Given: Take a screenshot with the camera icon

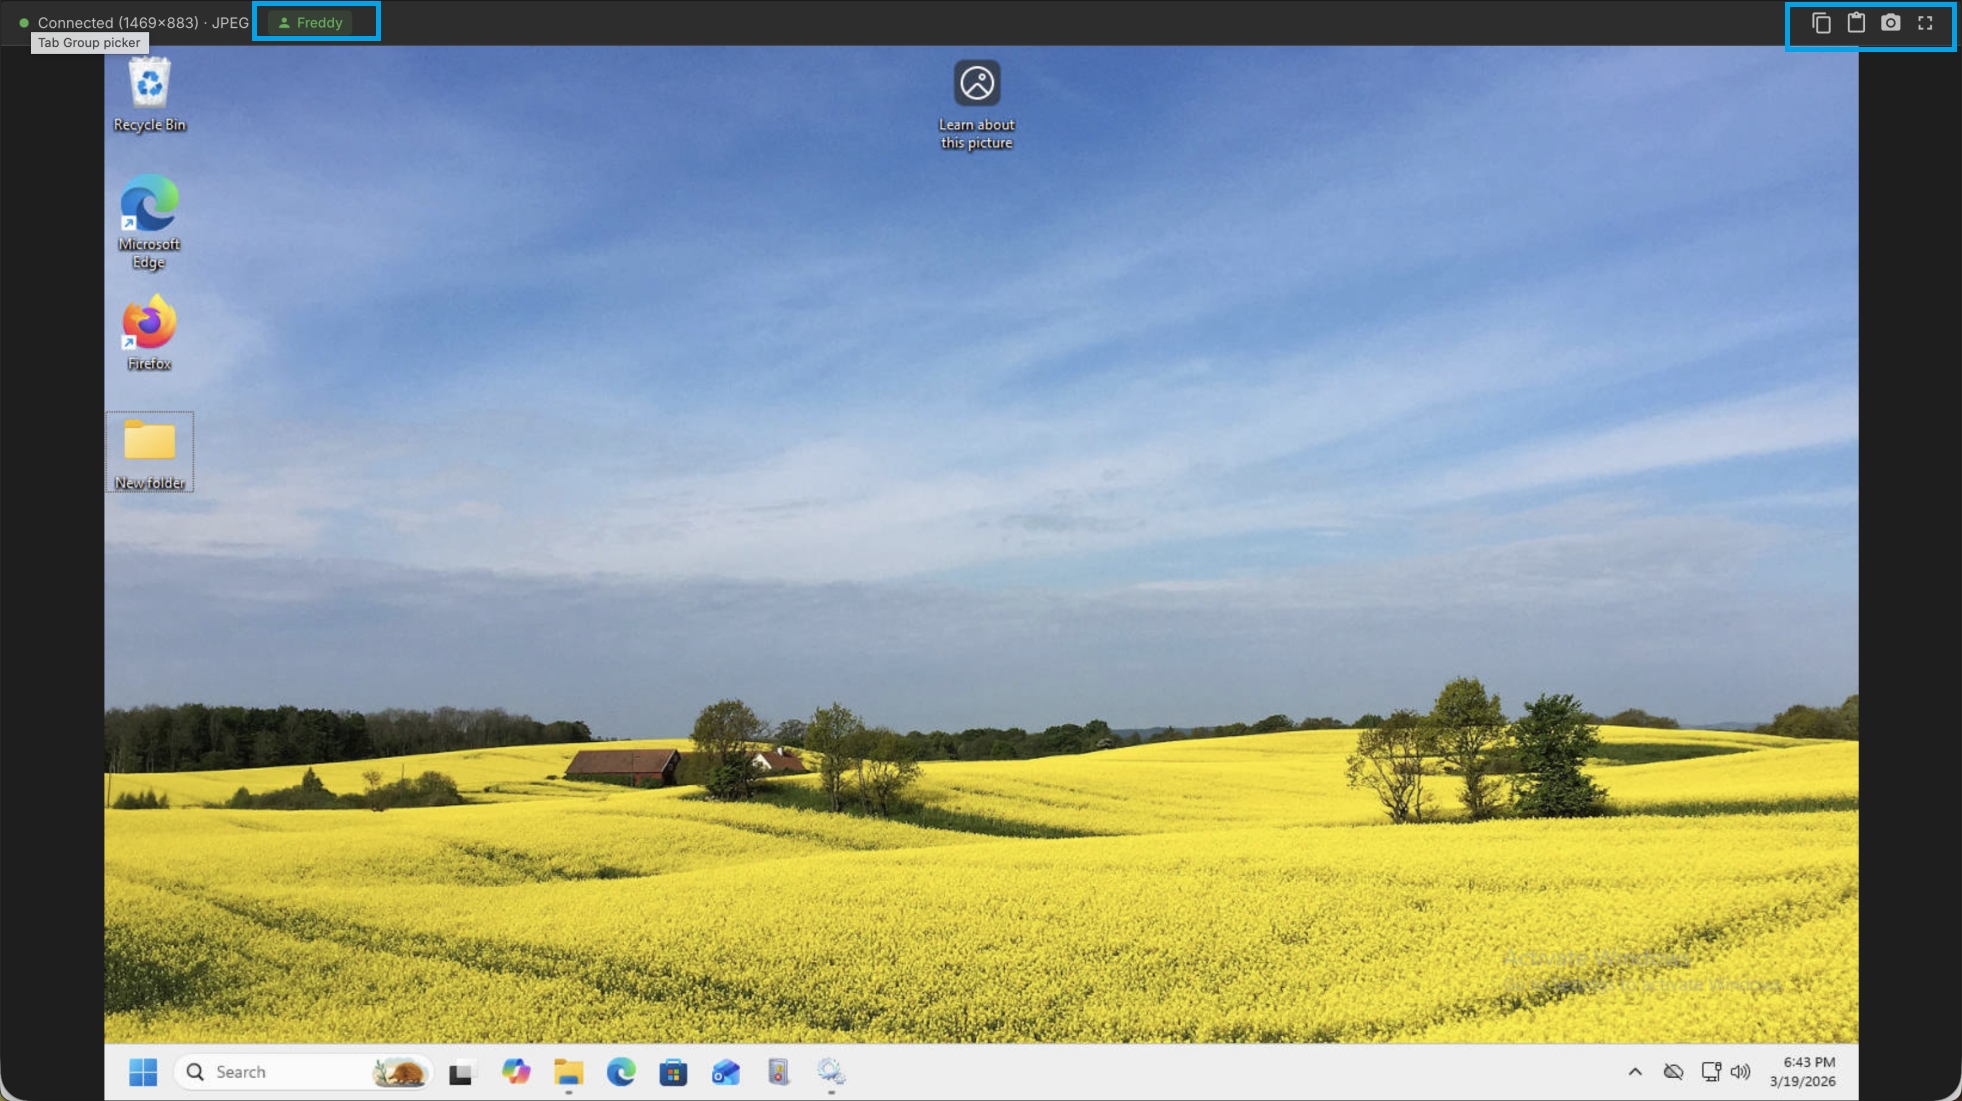Looking at the screenshot, I should click(x=1889, y=22).
